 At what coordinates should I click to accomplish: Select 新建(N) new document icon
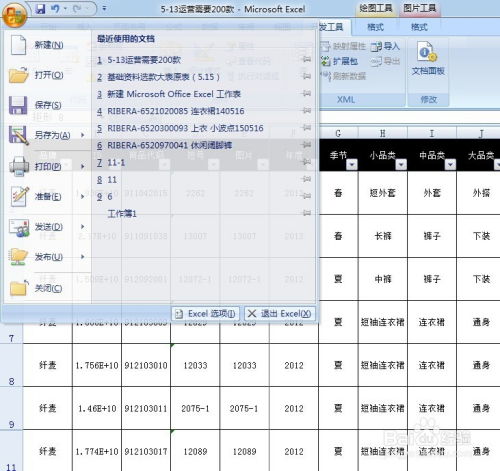coord(19,45)
